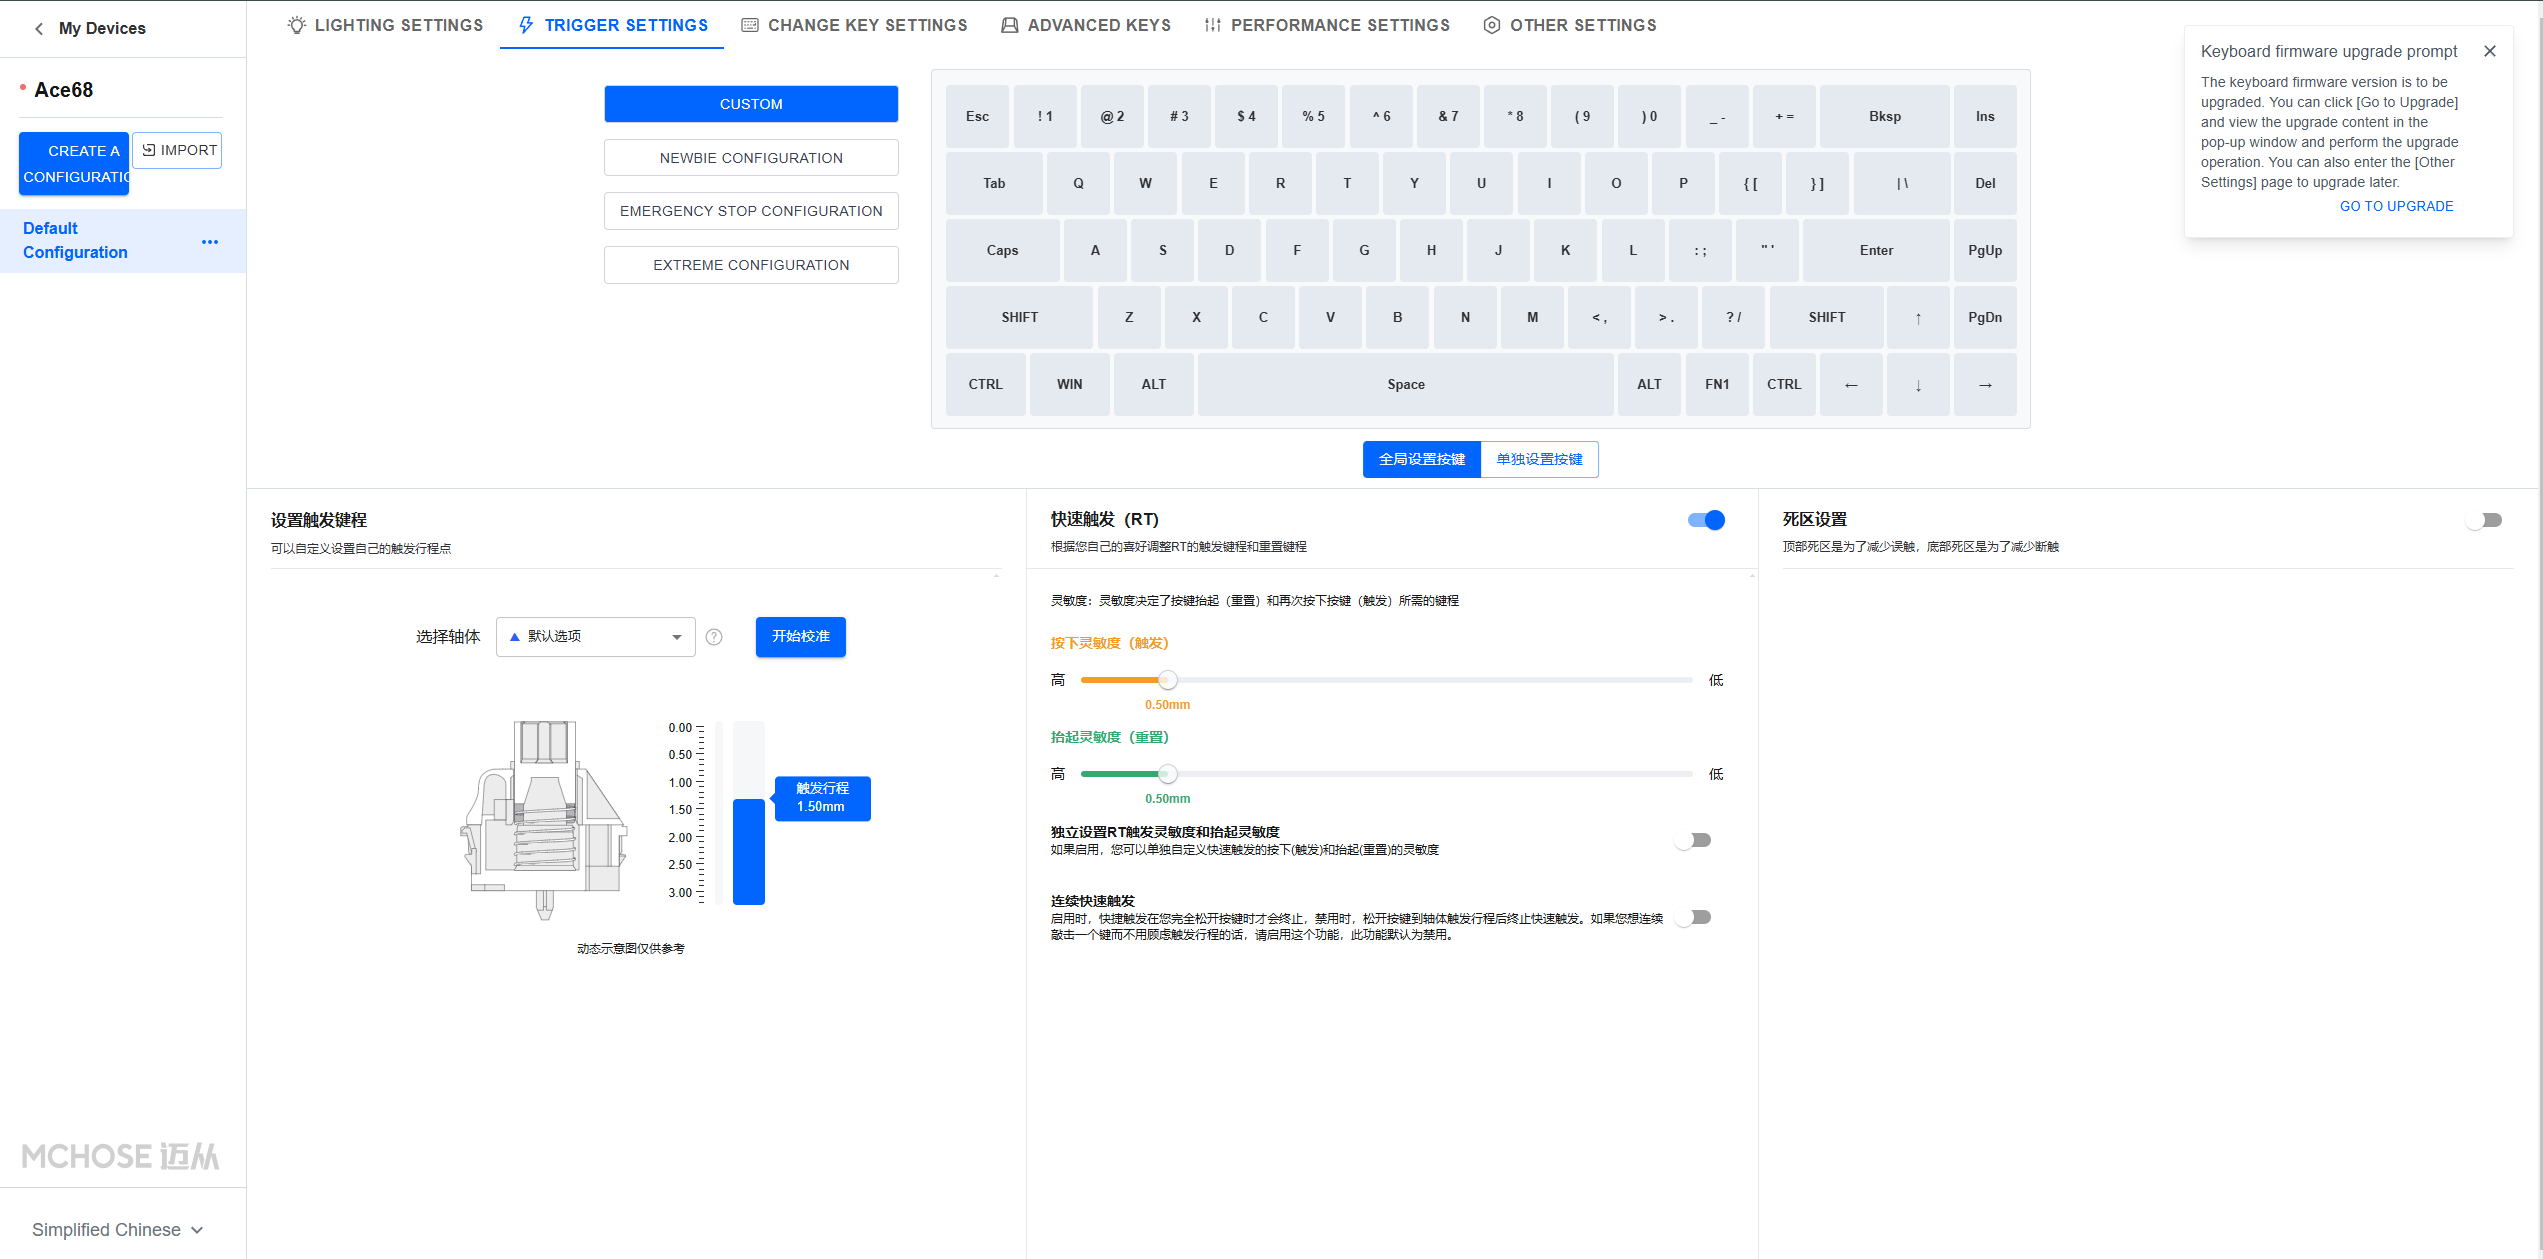Screen dimensions: 2543x1259
Task: Open the Advanced Keys tab
Action: (1086, 25)
